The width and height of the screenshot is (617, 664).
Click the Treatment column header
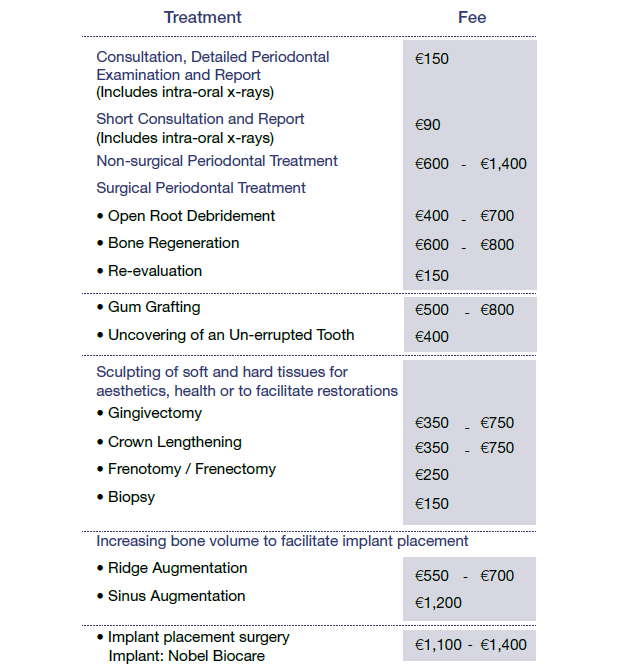click(202, 17)
